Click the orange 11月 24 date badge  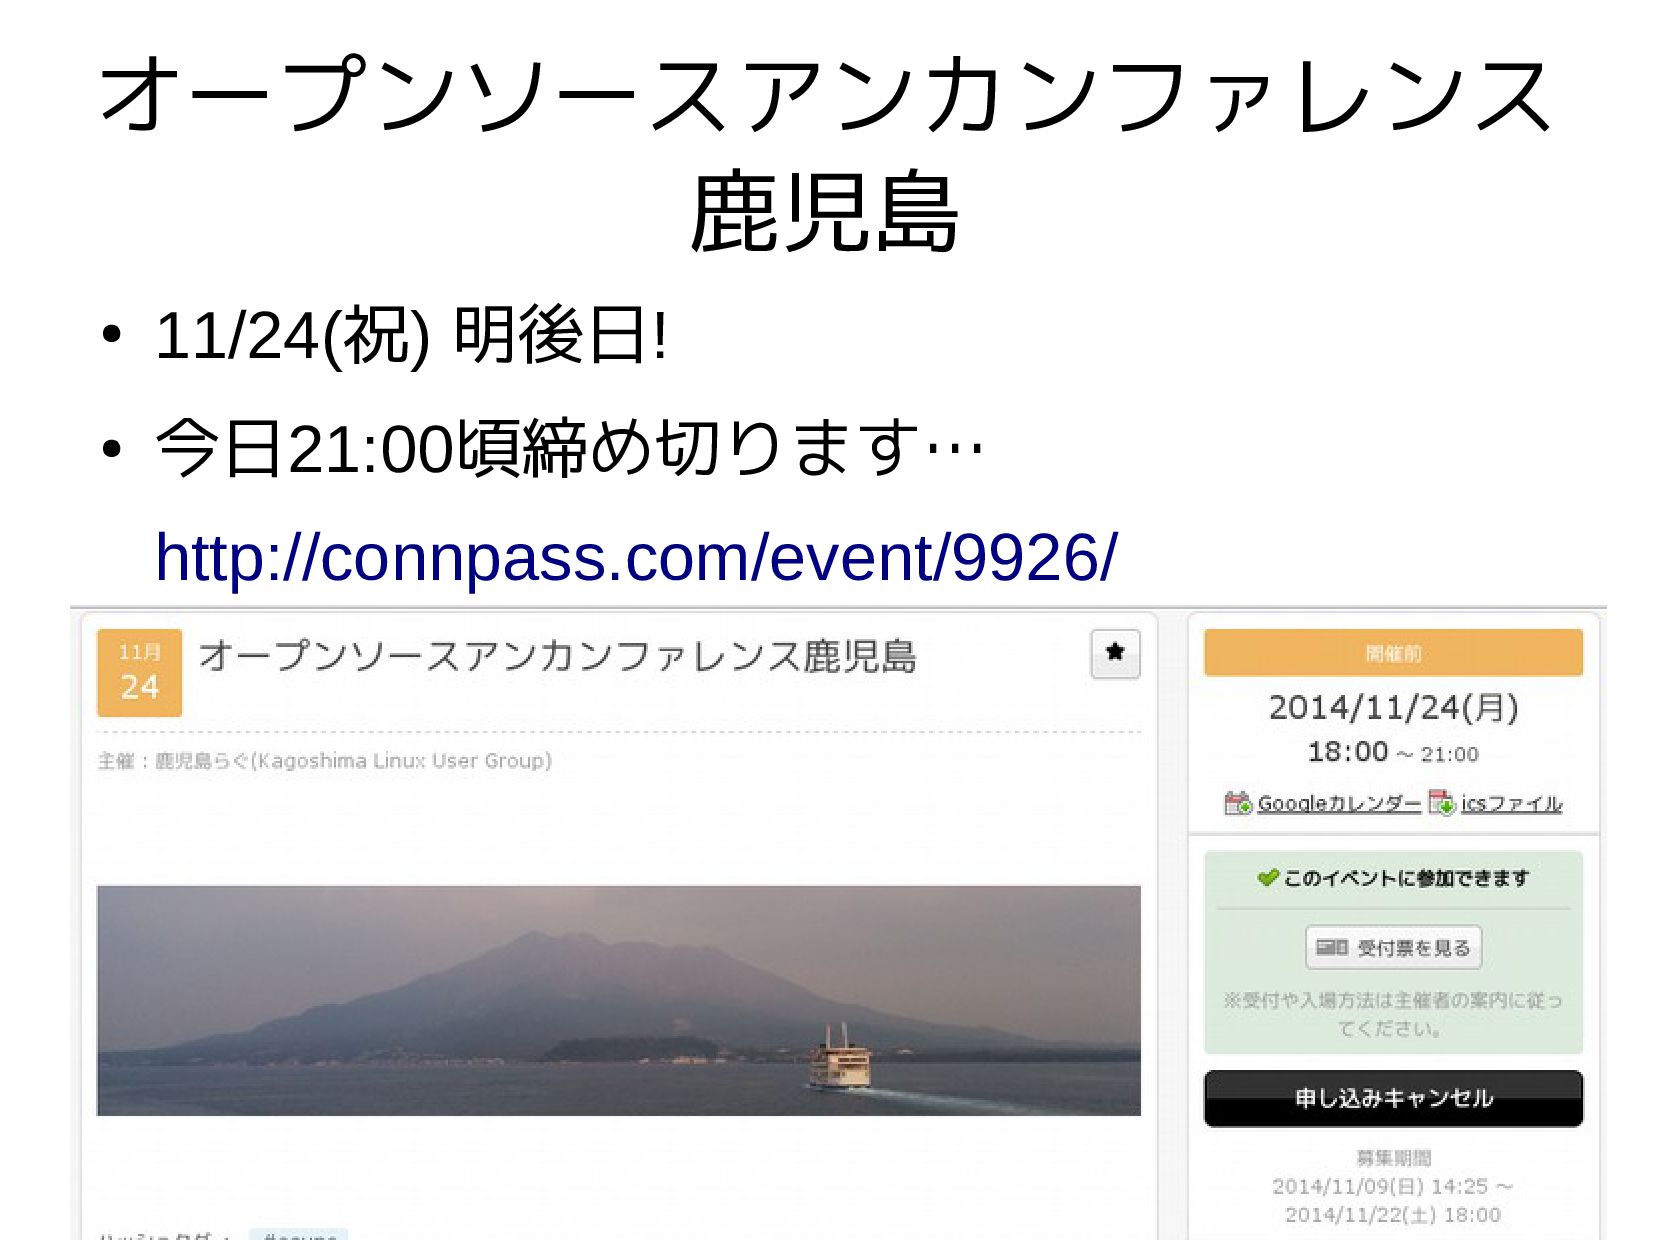click(x=139, y=672)
